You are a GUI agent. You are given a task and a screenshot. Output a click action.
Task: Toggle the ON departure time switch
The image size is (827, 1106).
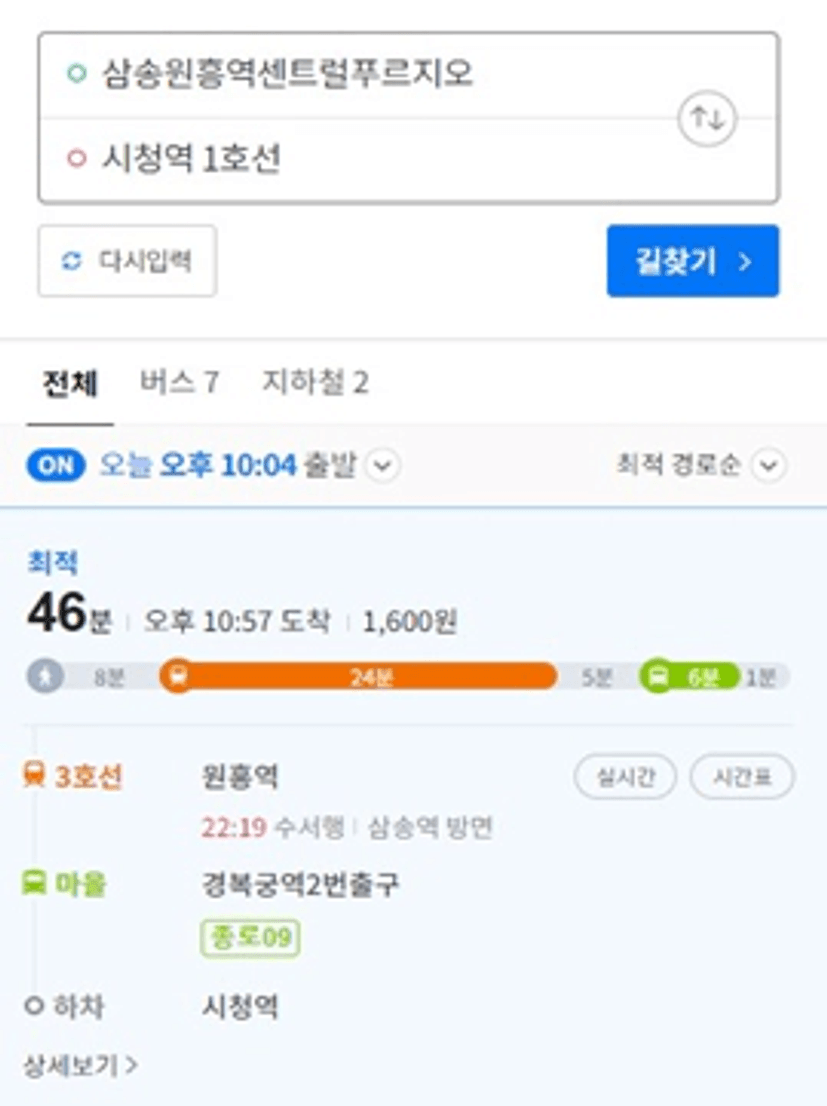click(x=56, y=466)
